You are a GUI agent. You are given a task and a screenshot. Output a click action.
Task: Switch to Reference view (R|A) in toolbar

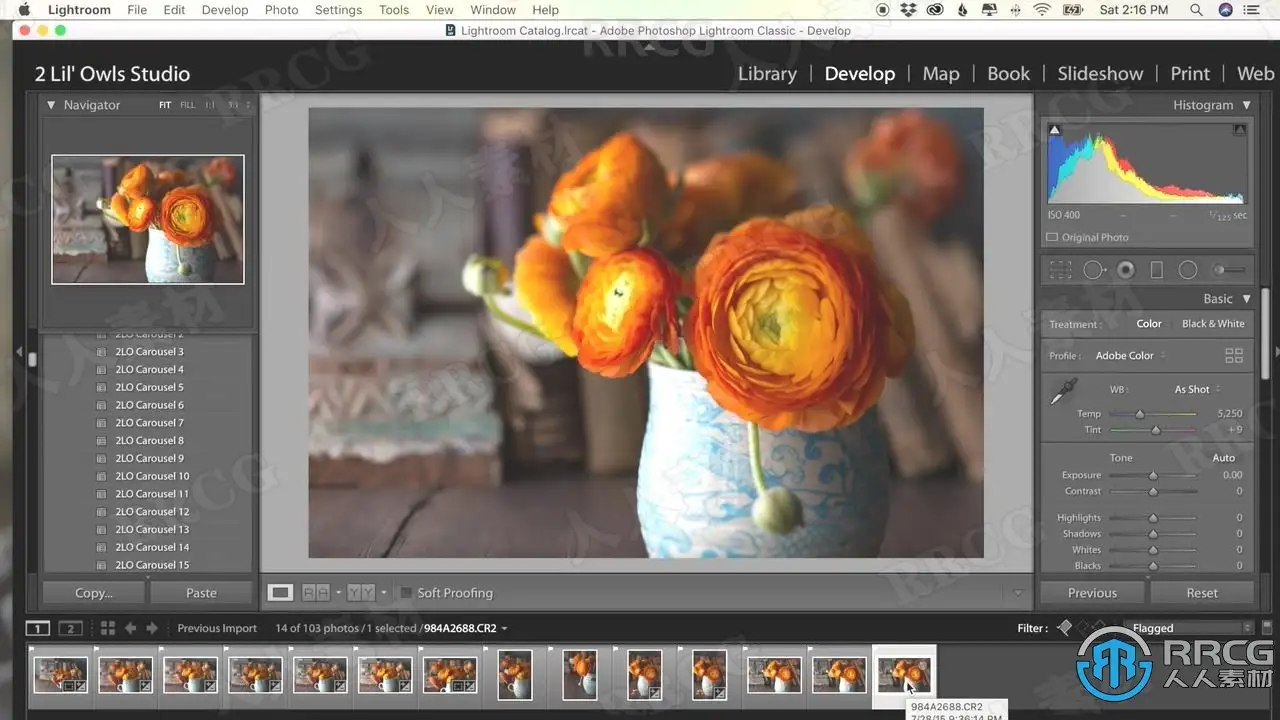pyautogui.click(x=316, y=593)
